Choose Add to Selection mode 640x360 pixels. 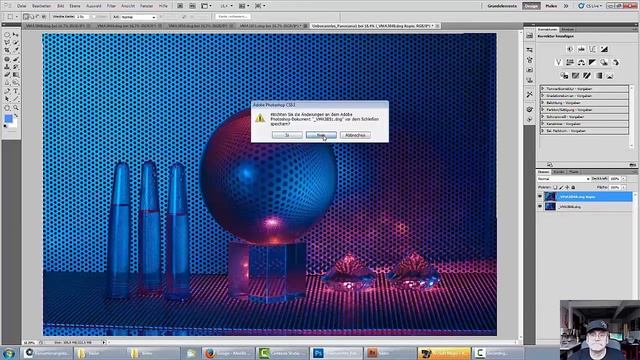click(x=32, y=17)
